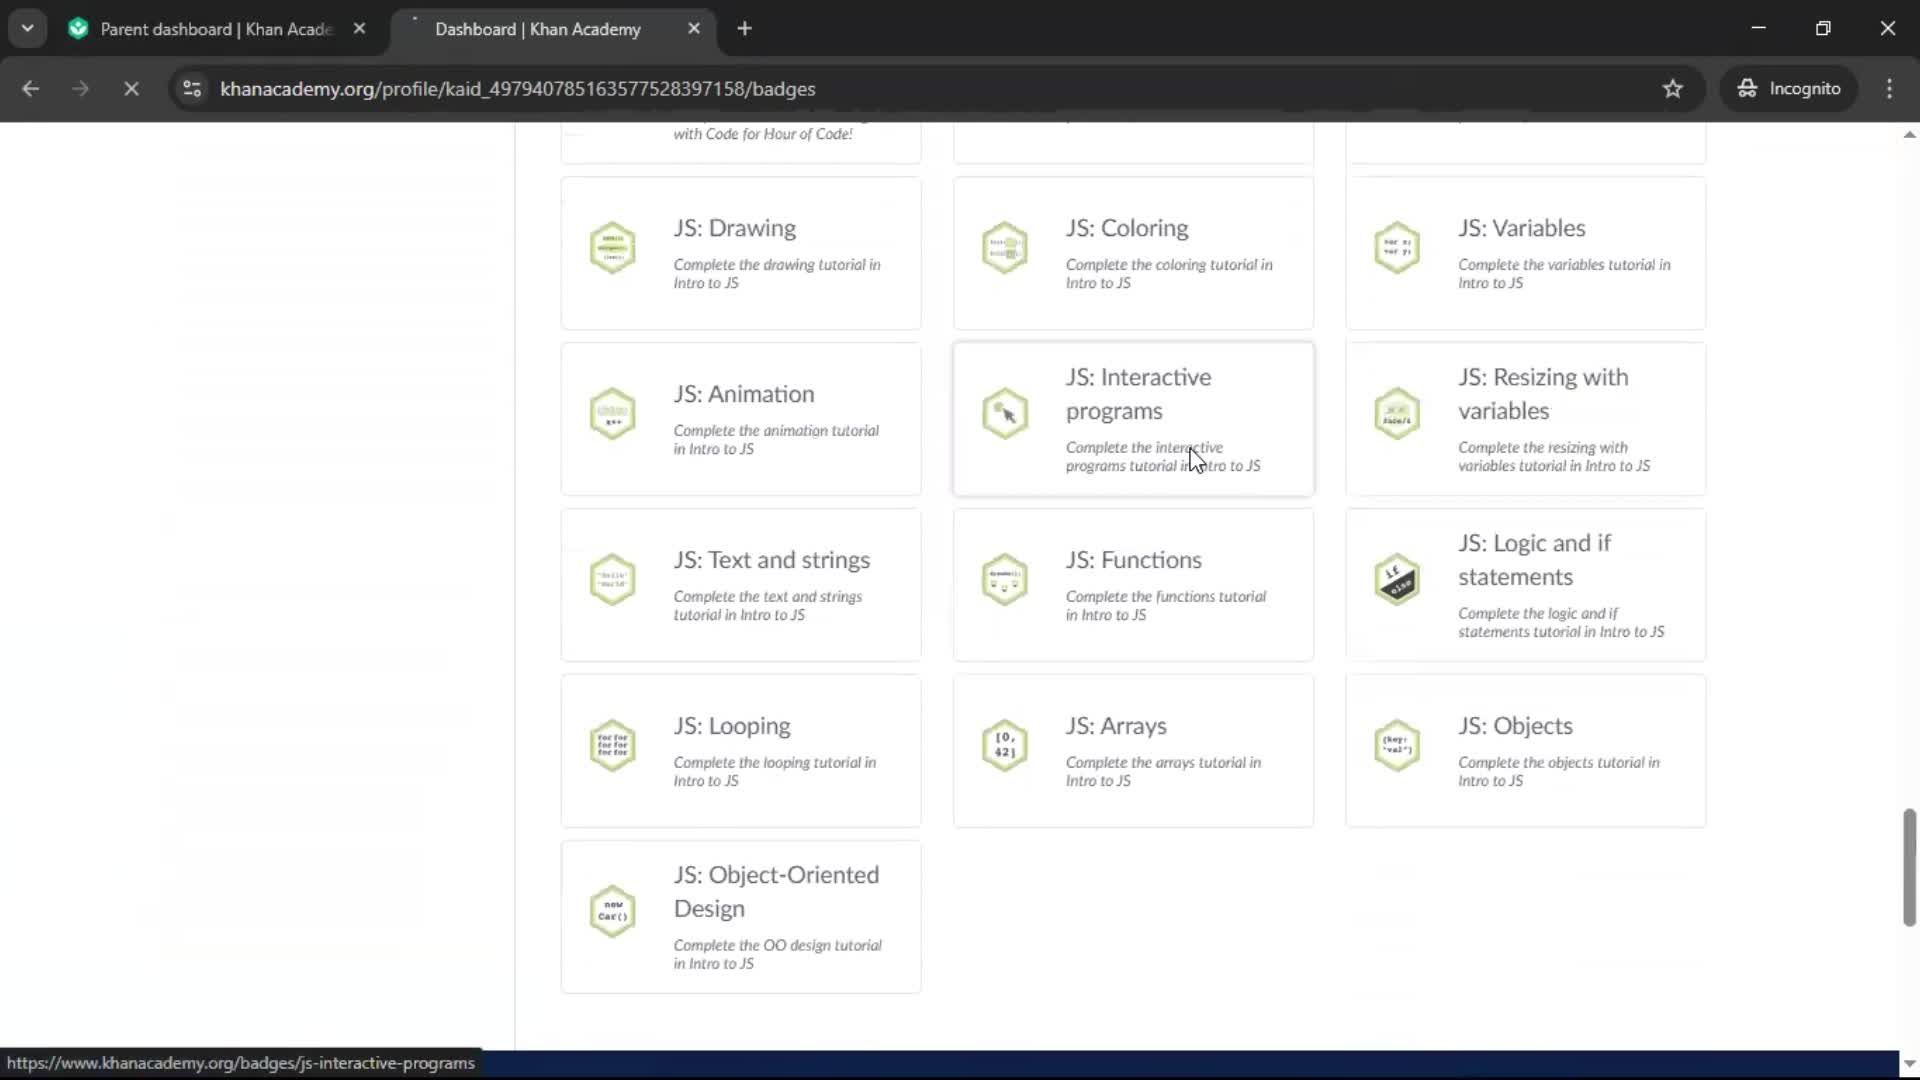This screenshot has height=1080, width=1920.
Task: Open the JS: Variables title link
Action: pos(1521,228)
